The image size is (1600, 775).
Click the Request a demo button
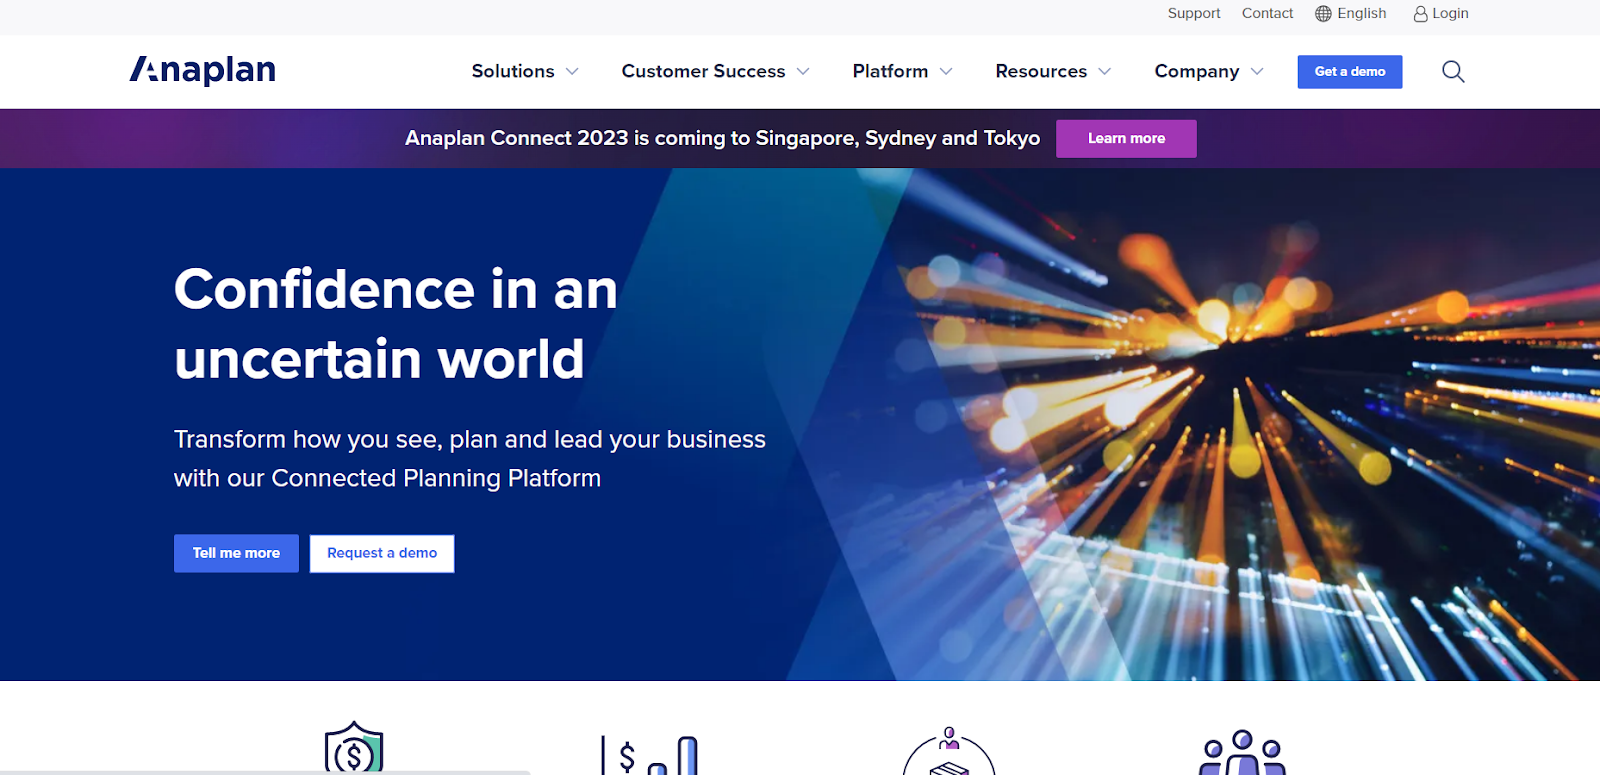[382, 553]
